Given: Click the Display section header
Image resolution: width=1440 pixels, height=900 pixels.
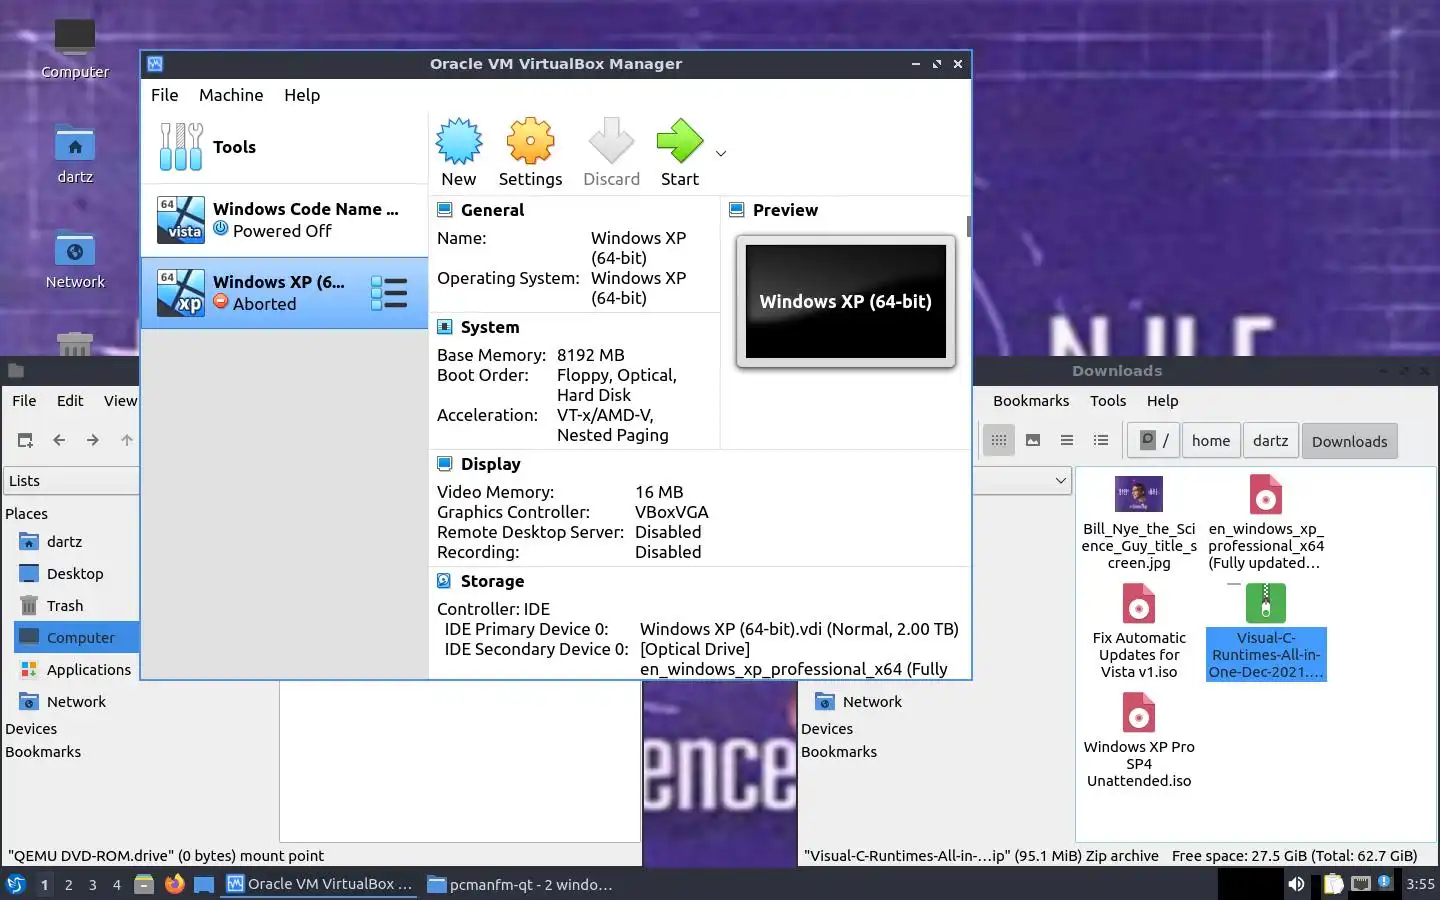Looking at the screenshot, I should point(490,464).
